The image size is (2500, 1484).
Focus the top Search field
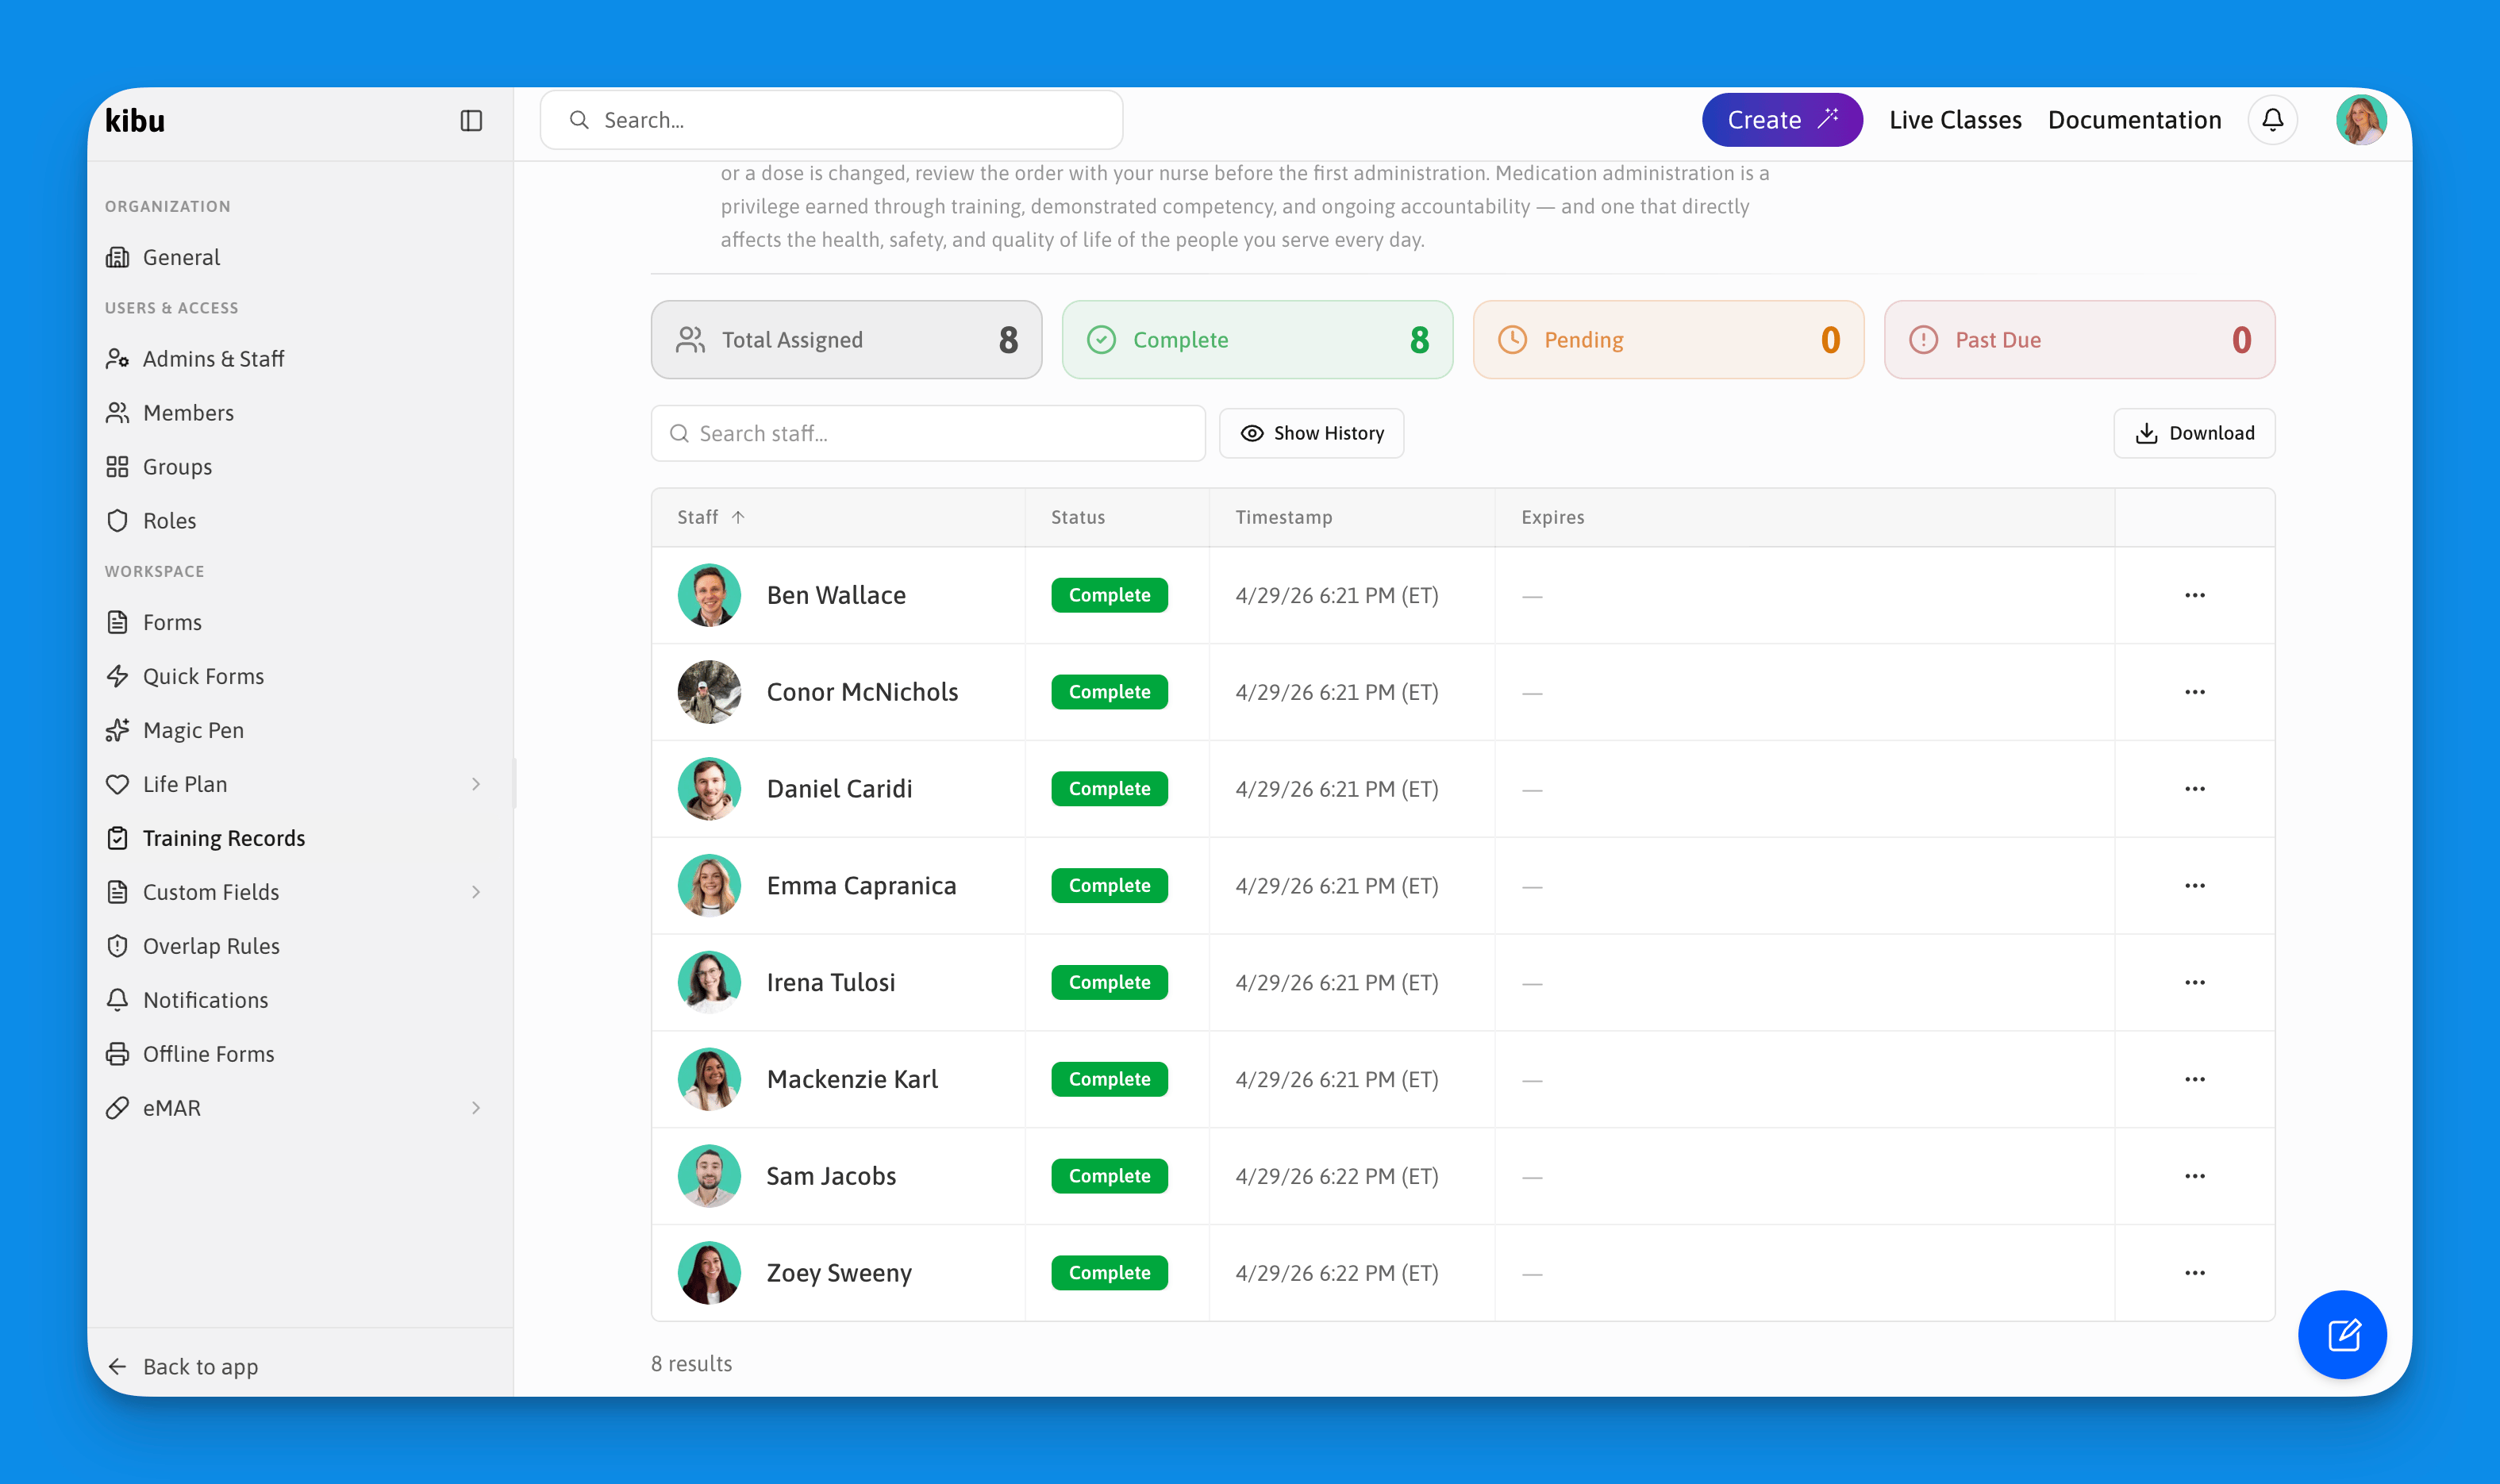(x=831, y=120)
